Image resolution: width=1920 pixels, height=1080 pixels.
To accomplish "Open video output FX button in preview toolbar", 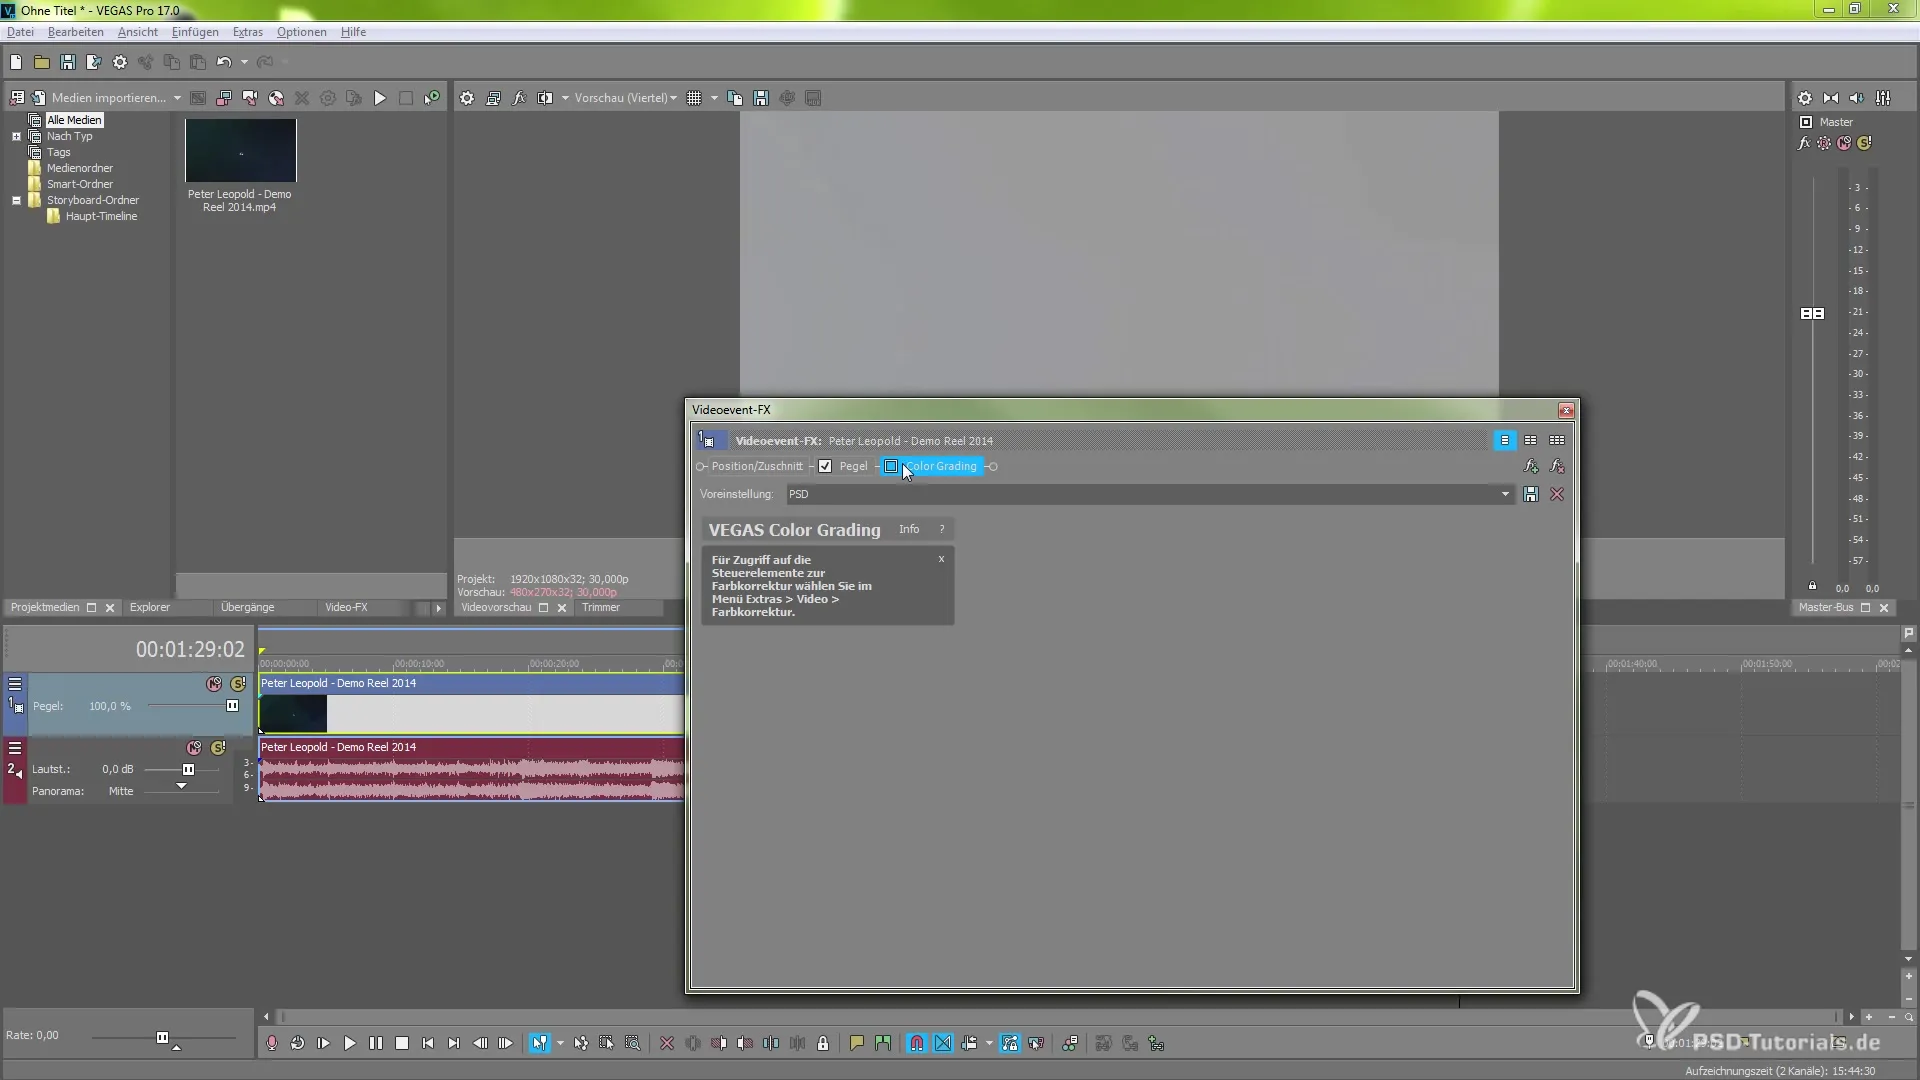I will click(519, 98).
